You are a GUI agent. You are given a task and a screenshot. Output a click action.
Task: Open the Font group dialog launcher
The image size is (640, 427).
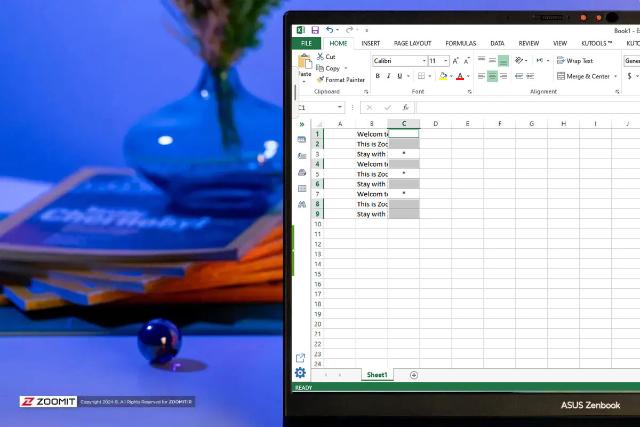click(x=469, y=92)
